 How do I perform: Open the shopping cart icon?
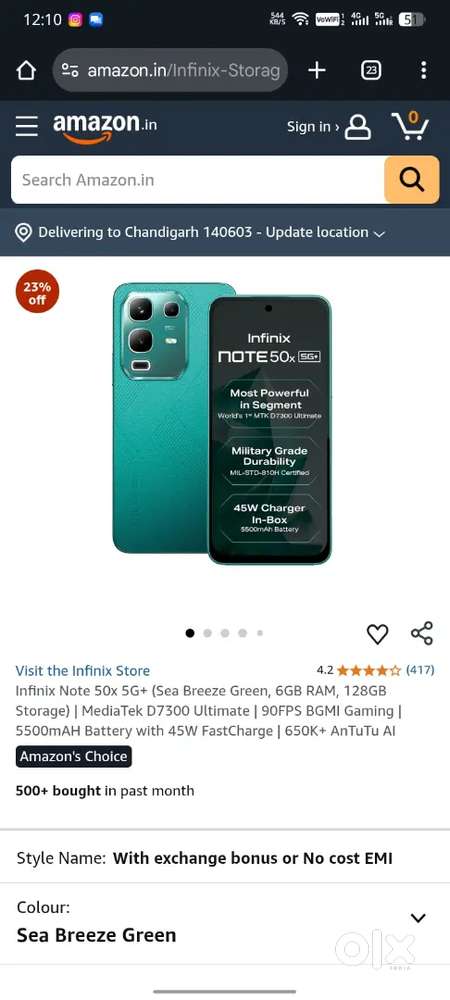coord(409,126)
